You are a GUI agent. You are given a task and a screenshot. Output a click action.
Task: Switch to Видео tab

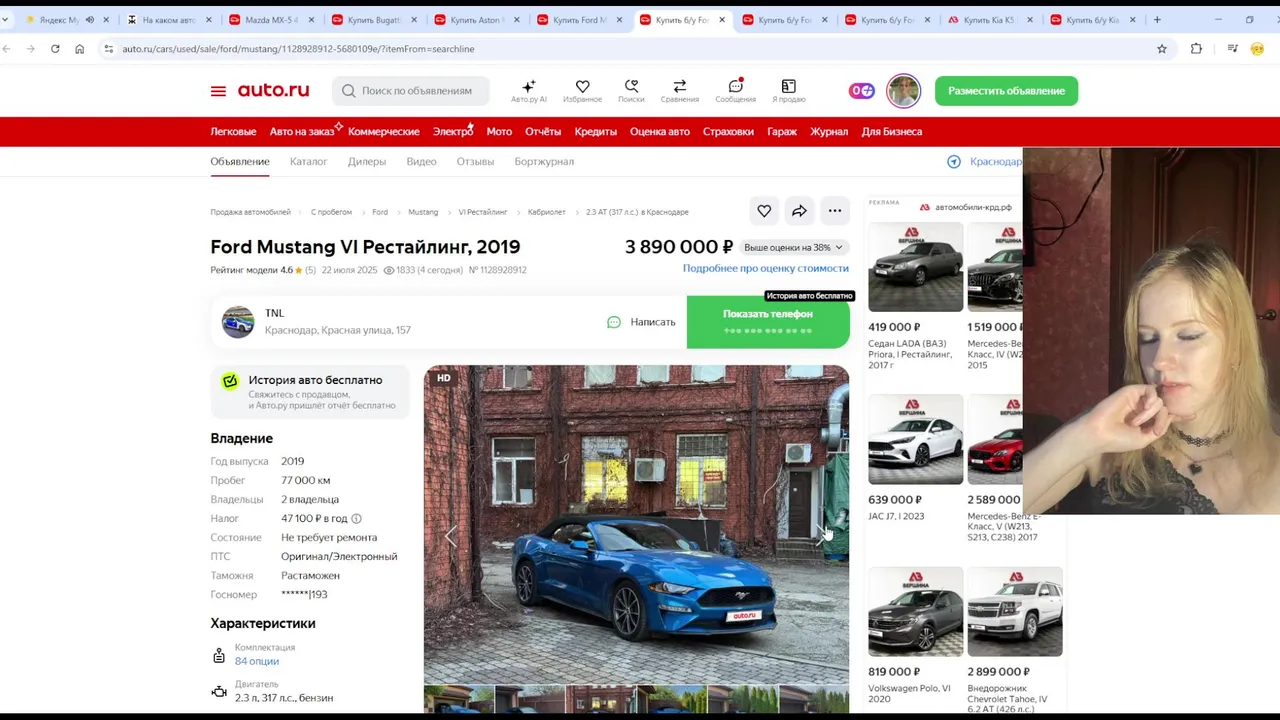[x=421, y=162]
